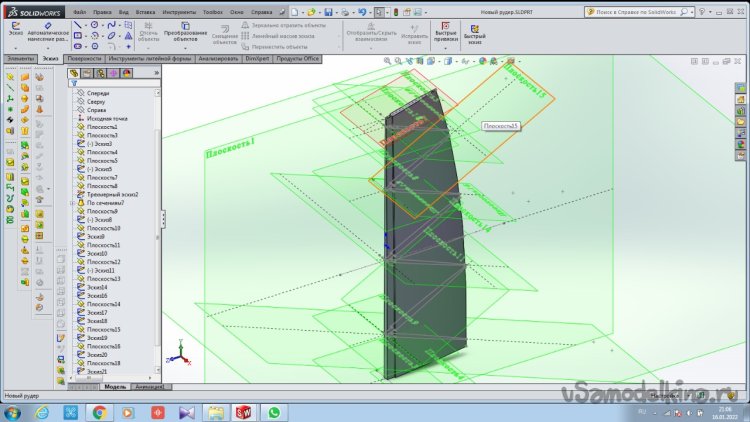The width and height of the screenshot is (750, 422).
Task: Expand the По сечениям7 feature node
Action: (x=73, y=203)
